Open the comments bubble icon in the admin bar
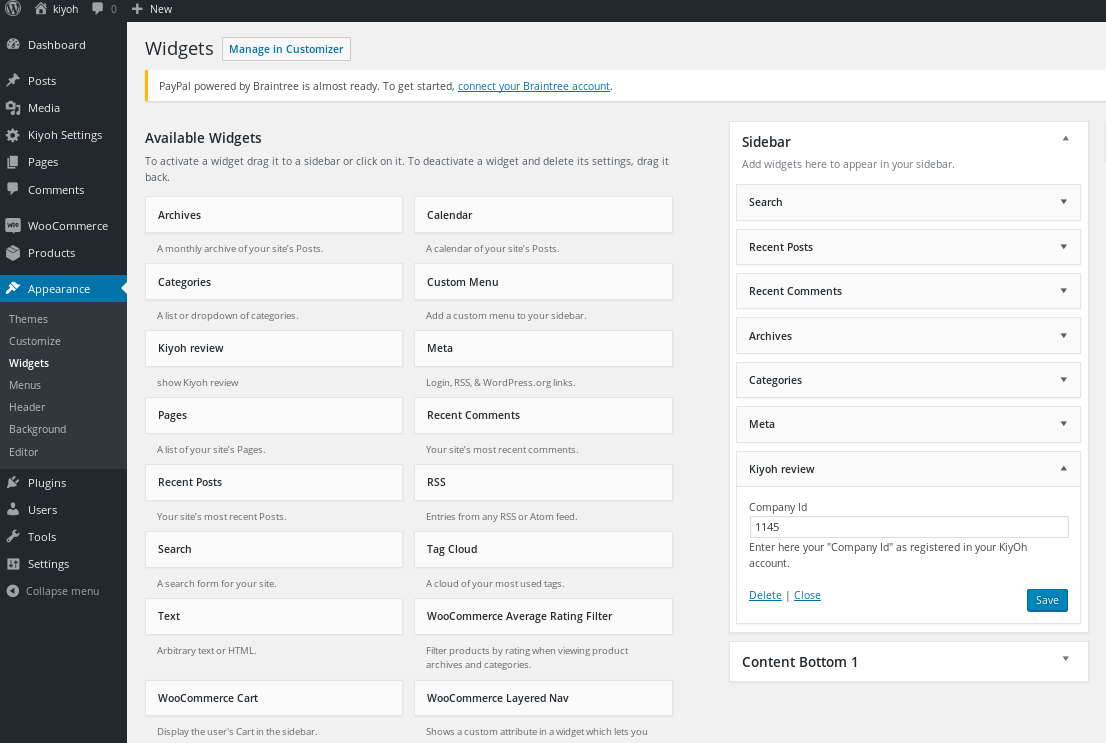Image resolution: width=1106 pixels, height=743 pixels. click(97, 8)
